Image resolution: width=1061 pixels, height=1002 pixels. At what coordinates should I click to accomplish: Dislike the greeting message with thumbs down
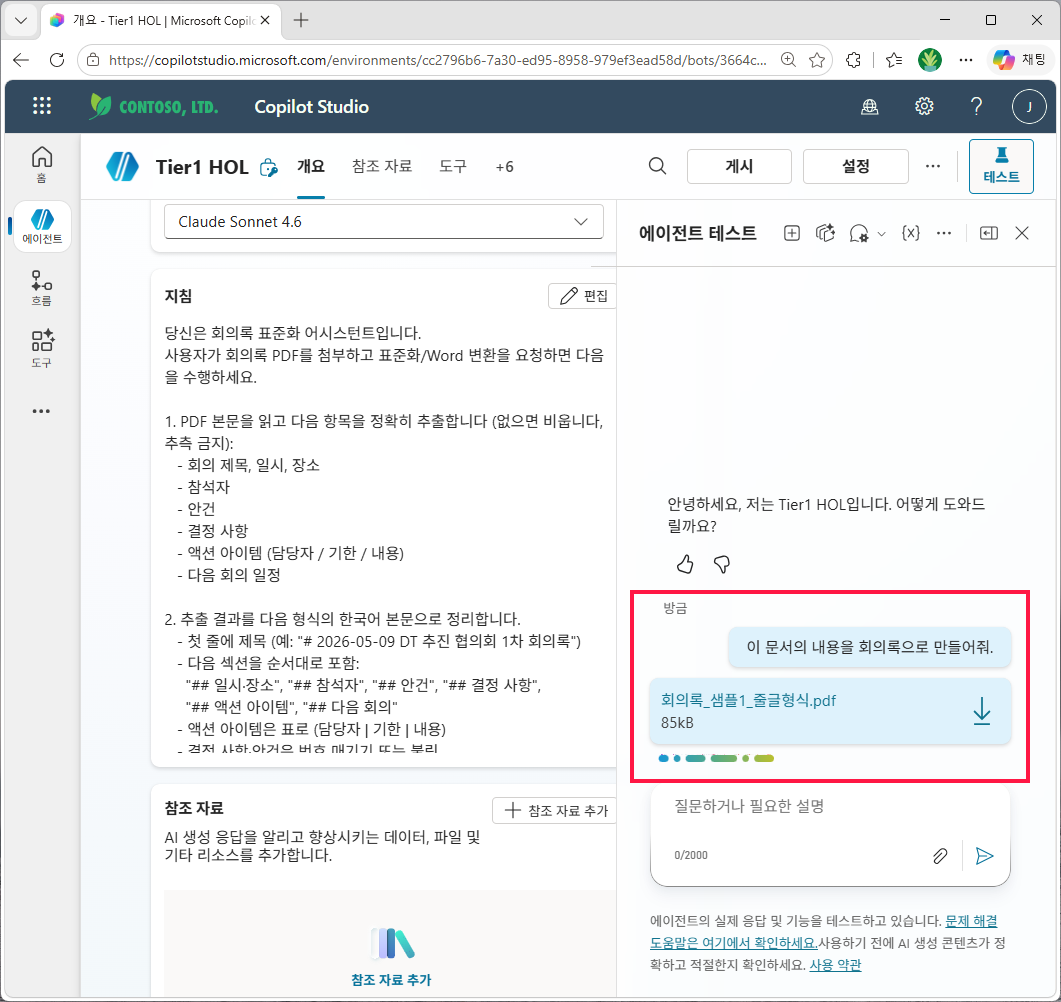[x=722, y=564]
